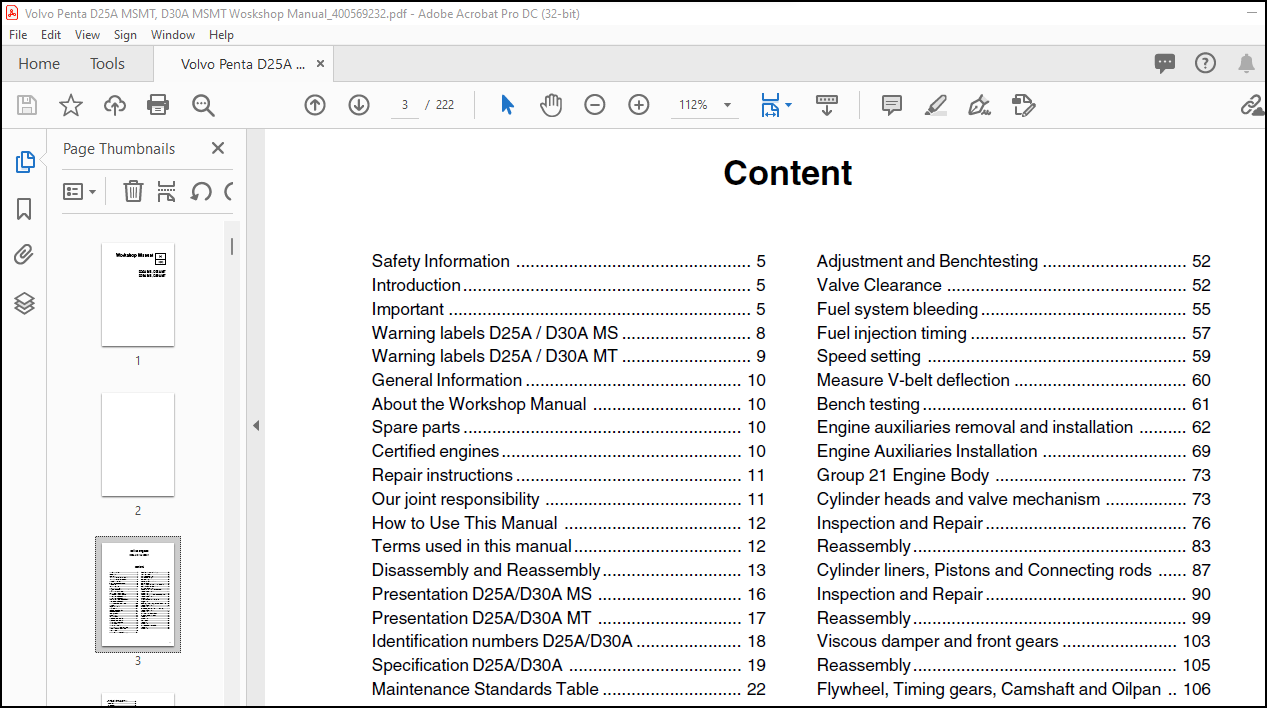
Task: Close the Volvo Penta document tab
Action: pos(320,64)
